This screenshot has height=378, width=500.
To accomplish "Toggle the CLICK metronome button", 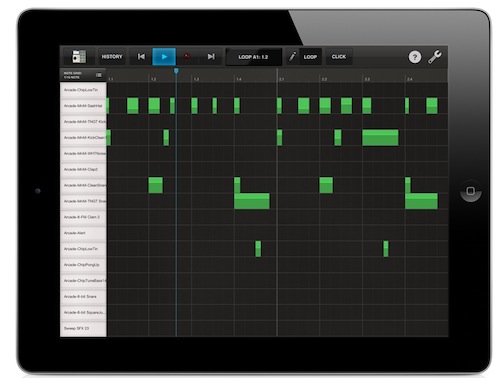I will [339, 57].
